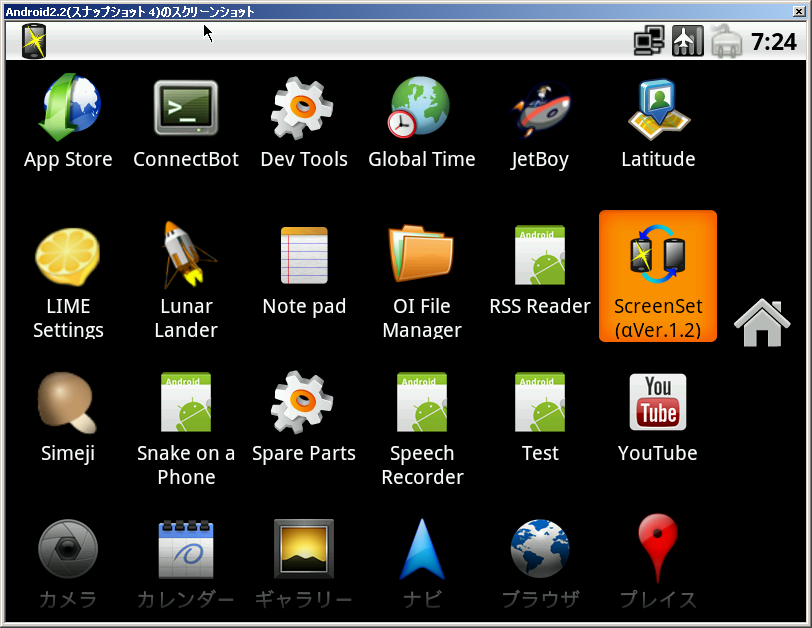Launch ConnectBot terminal app
The width and height of the screenshot is (812, 628).
186,123
